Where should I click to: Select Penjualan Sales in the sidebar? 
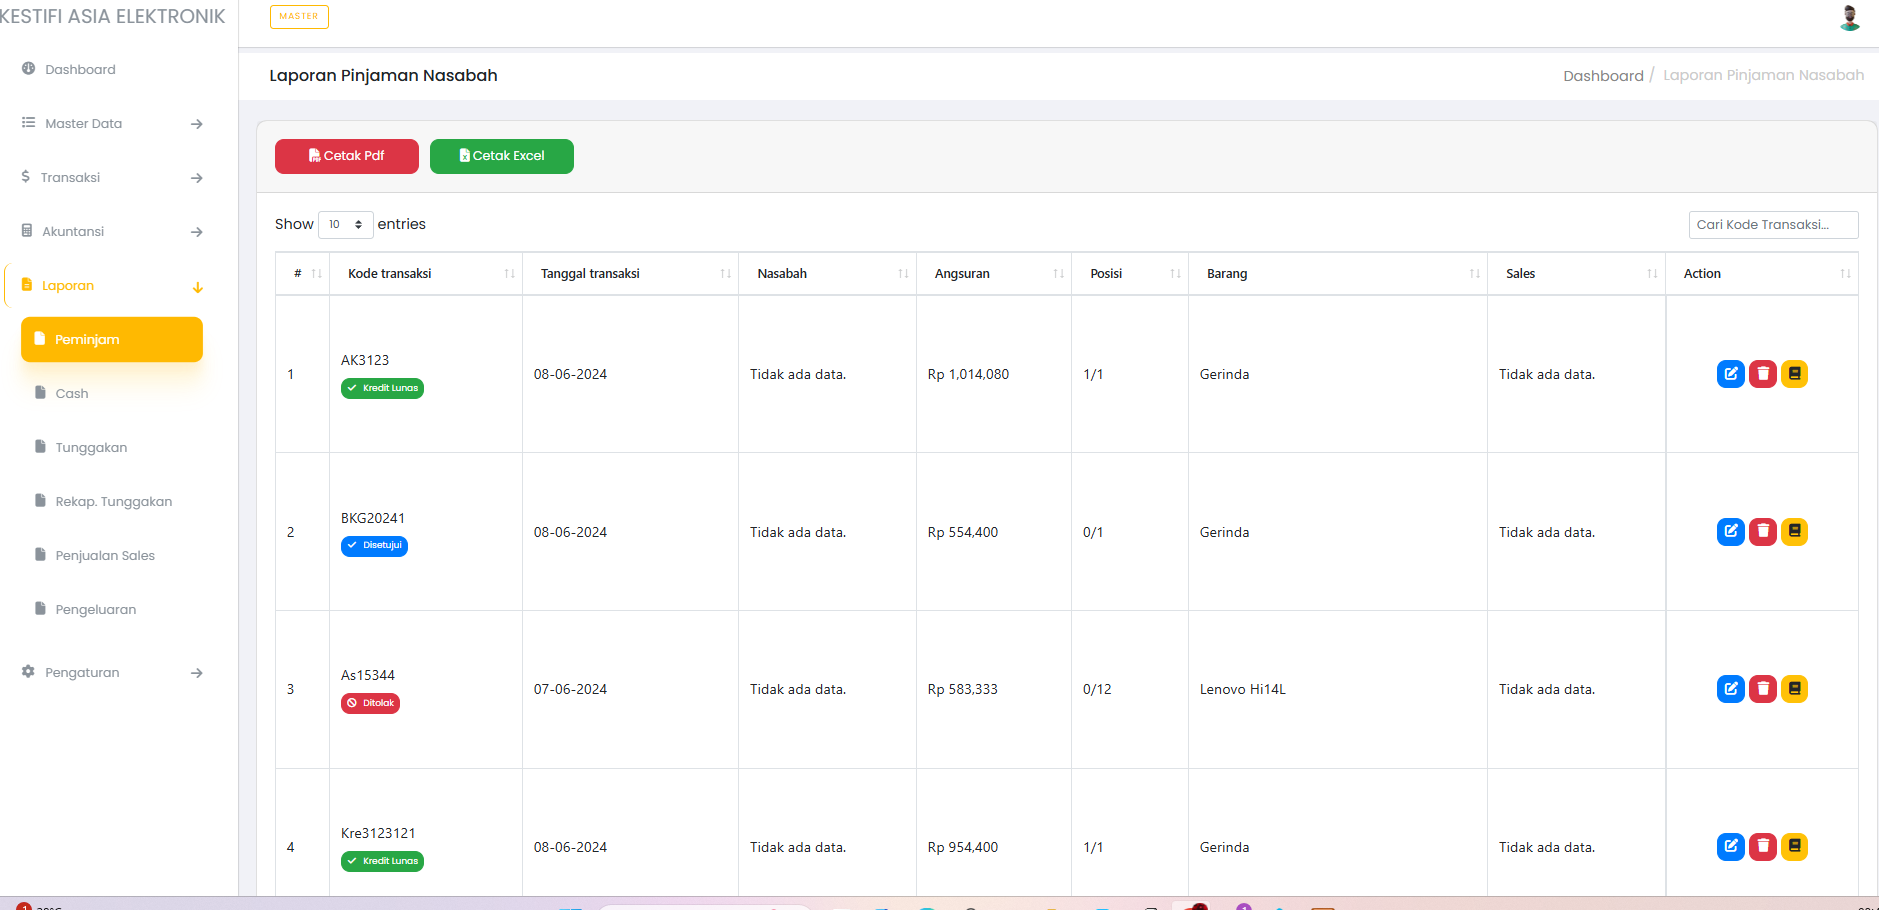105,556
